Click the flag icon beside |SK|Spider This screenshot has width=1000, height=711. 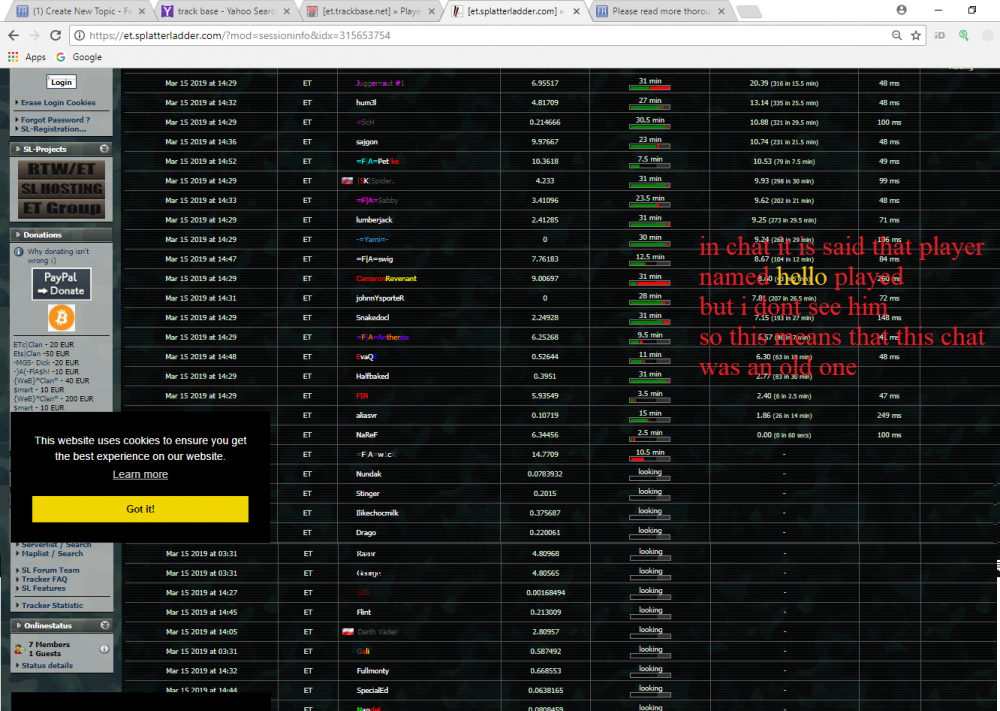click(x=348, y=181)
